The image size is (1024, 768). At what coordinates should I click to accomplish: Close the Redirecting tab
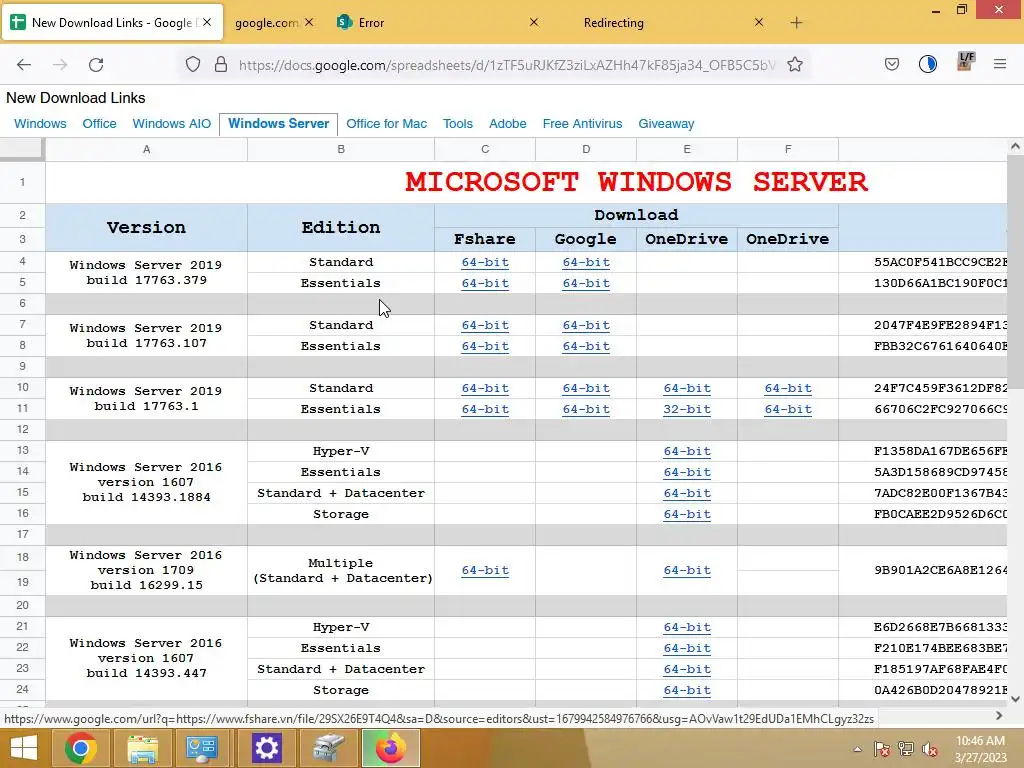[x=758, y=22]
